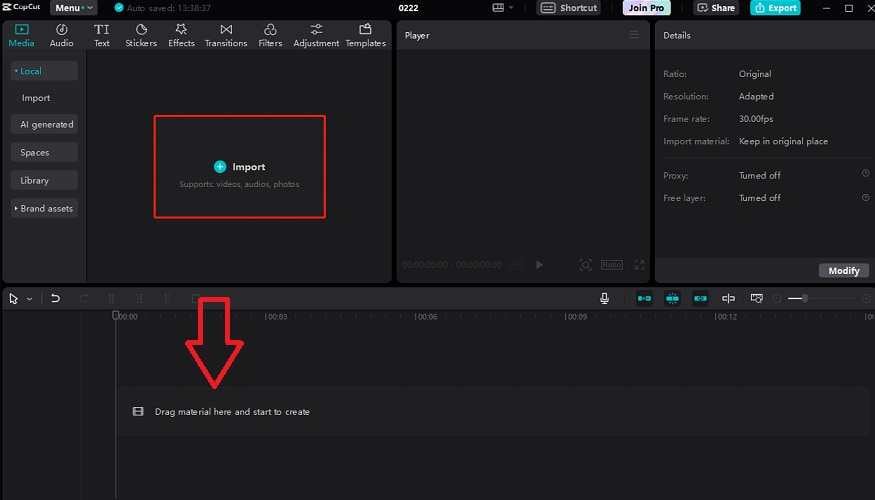Open the layout selector dropdown
This screenshot has height=500, width=875.
[502, 8]
